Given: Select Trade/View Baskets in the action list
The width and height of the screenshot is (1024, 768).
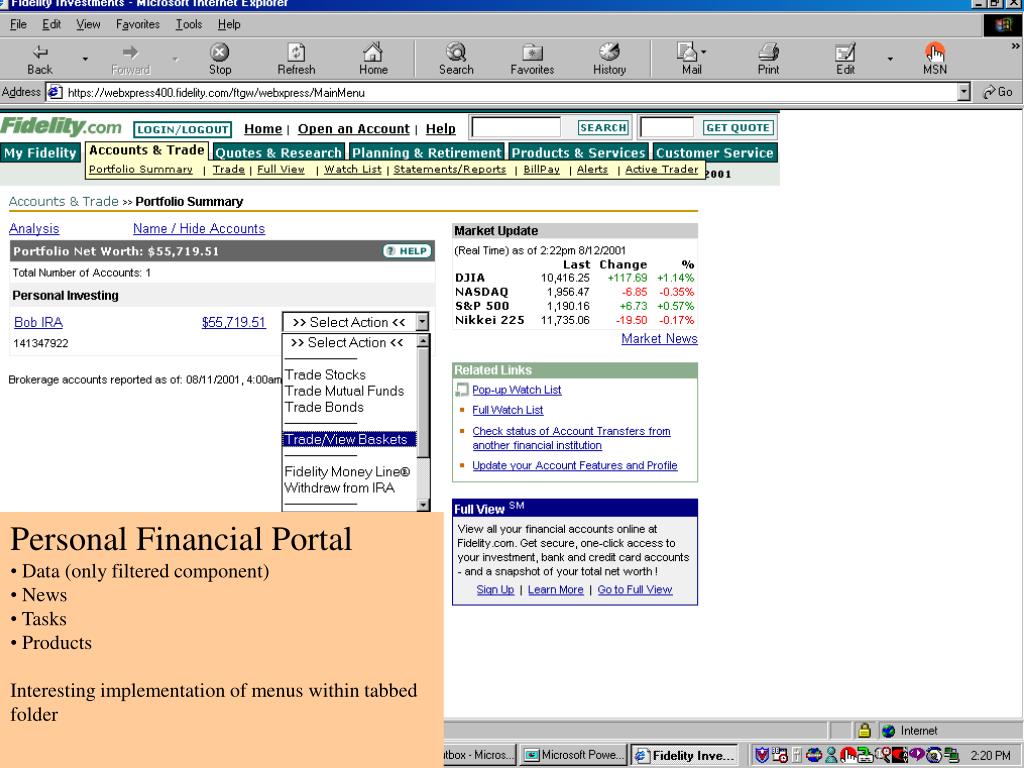Looking at the screenshot, I should pos(349,440).
